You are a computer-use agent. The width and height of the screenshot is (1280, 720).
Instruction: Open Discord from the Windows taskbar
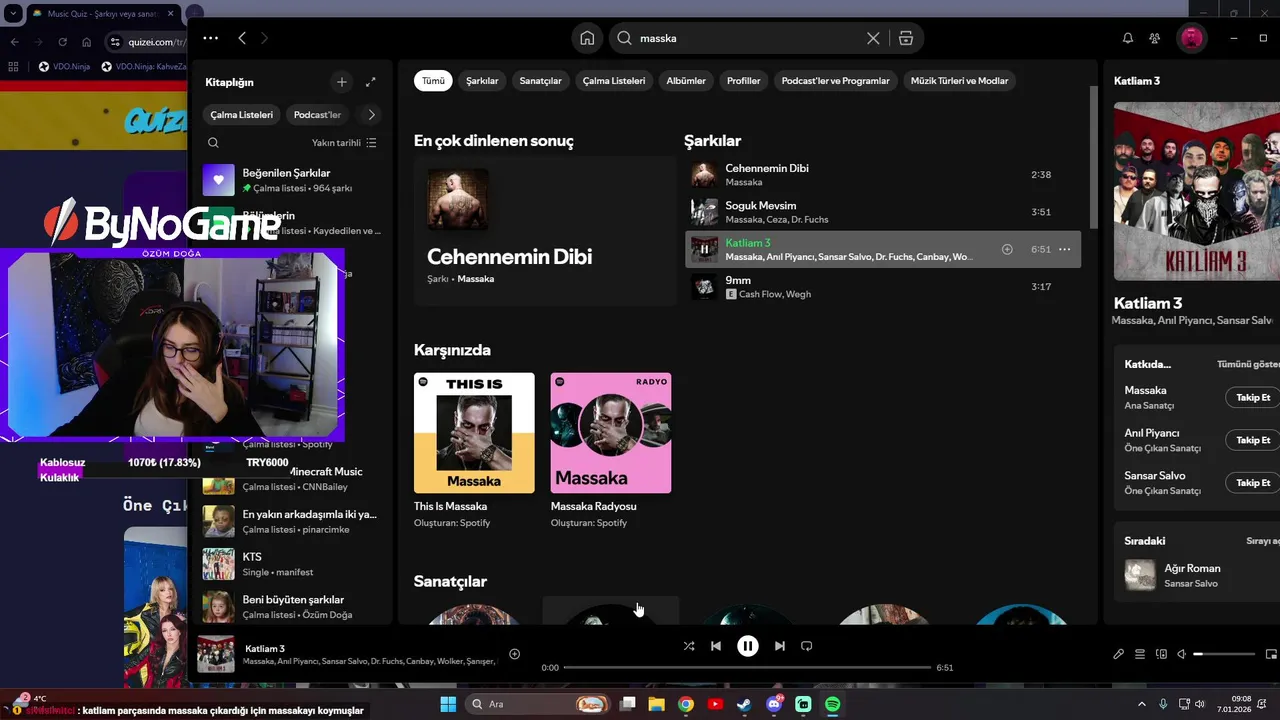click(774, 704)
